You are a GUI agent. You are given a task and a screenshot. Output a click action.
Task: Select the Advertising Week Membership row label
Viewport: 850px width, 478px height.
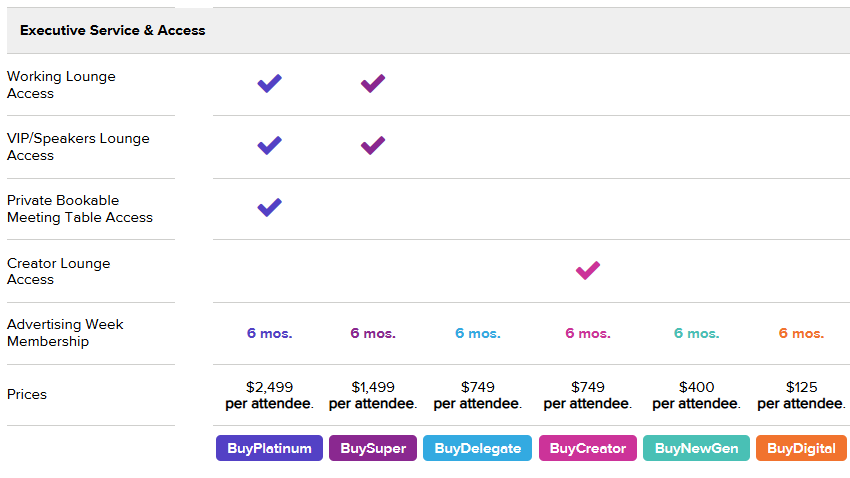[x=65, y=333]
